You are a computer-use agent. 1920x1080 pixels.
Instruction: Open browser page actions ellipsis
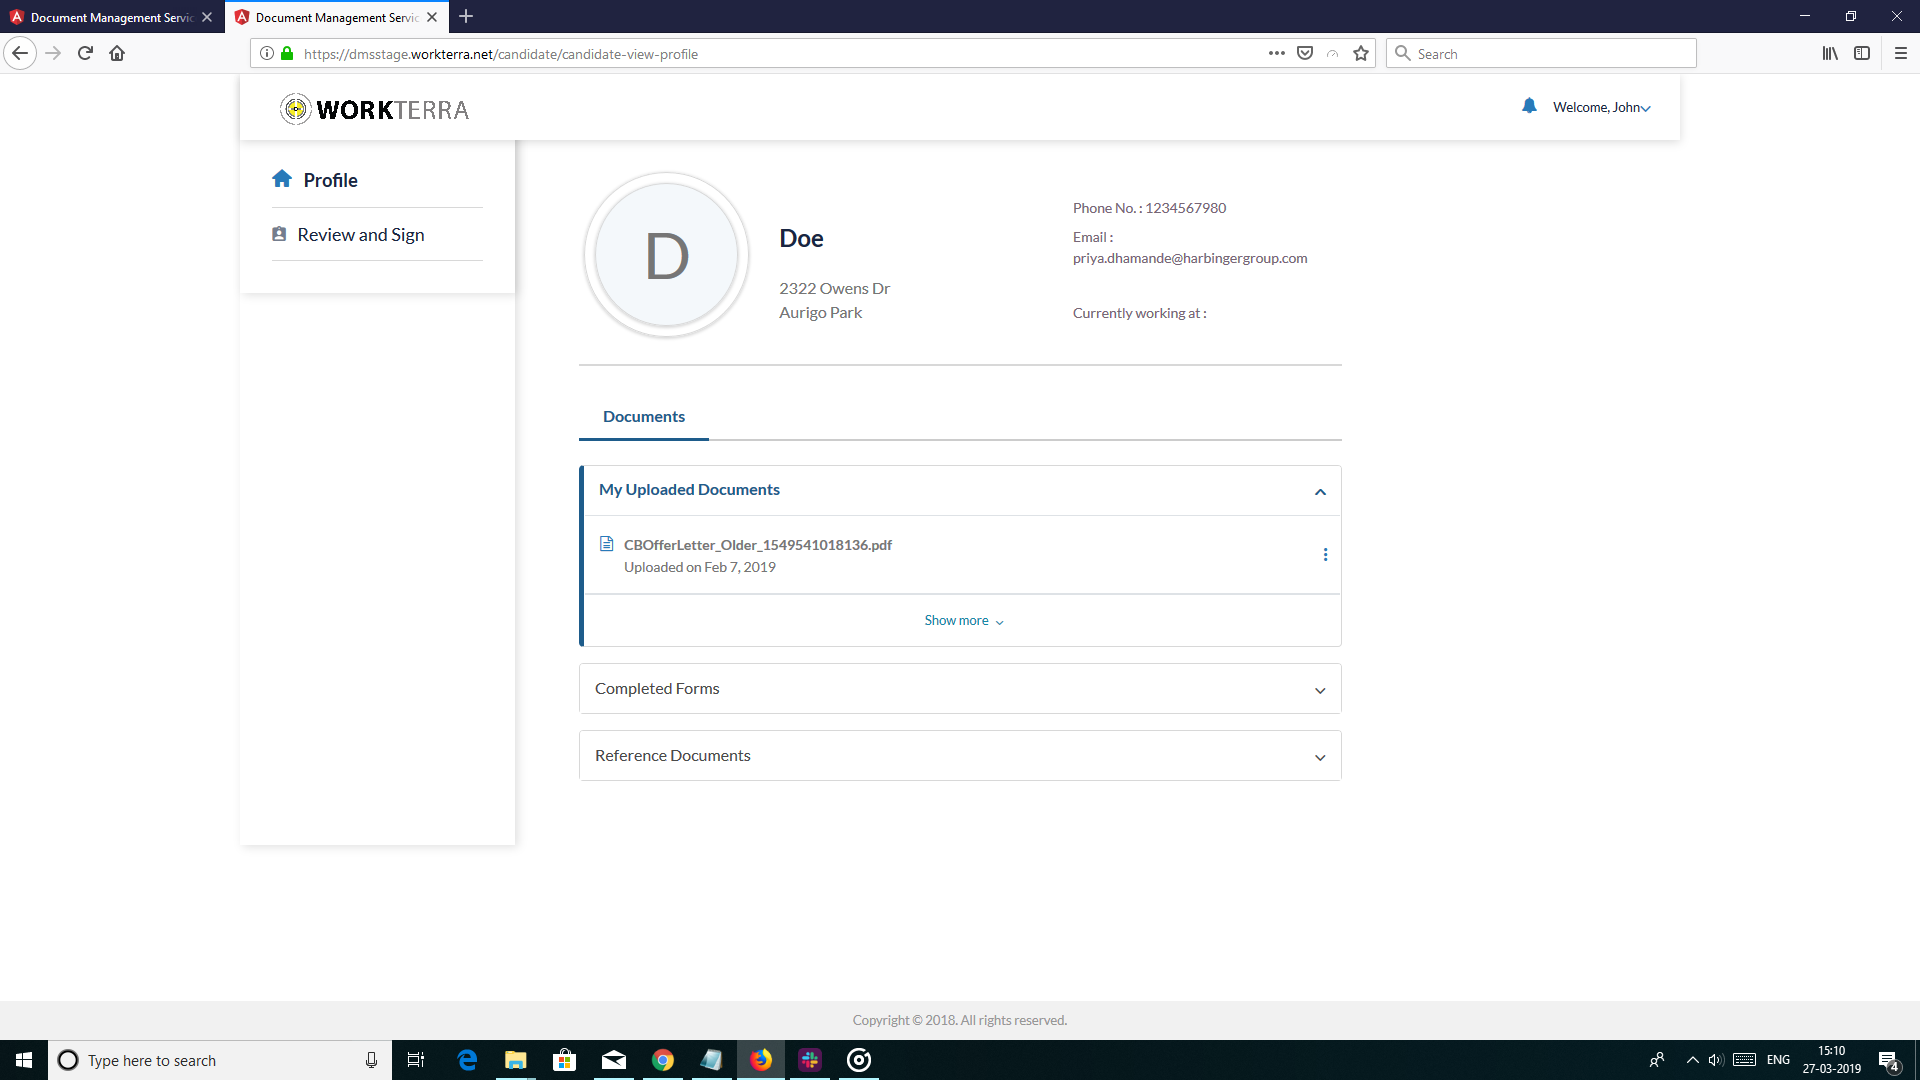pos(1276,54)
